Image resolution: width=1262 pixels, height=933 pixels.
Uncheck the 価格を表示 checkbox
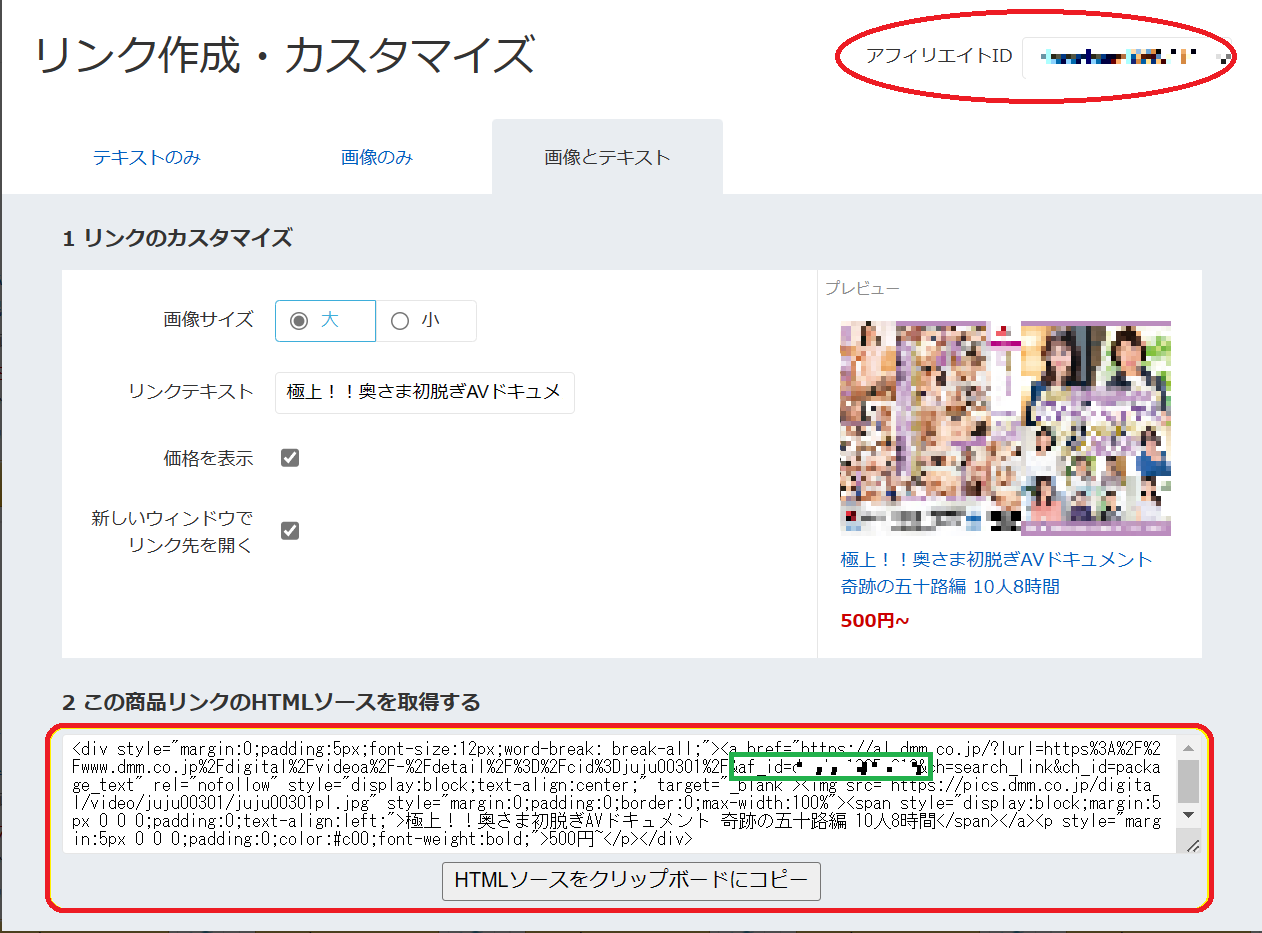290,458
